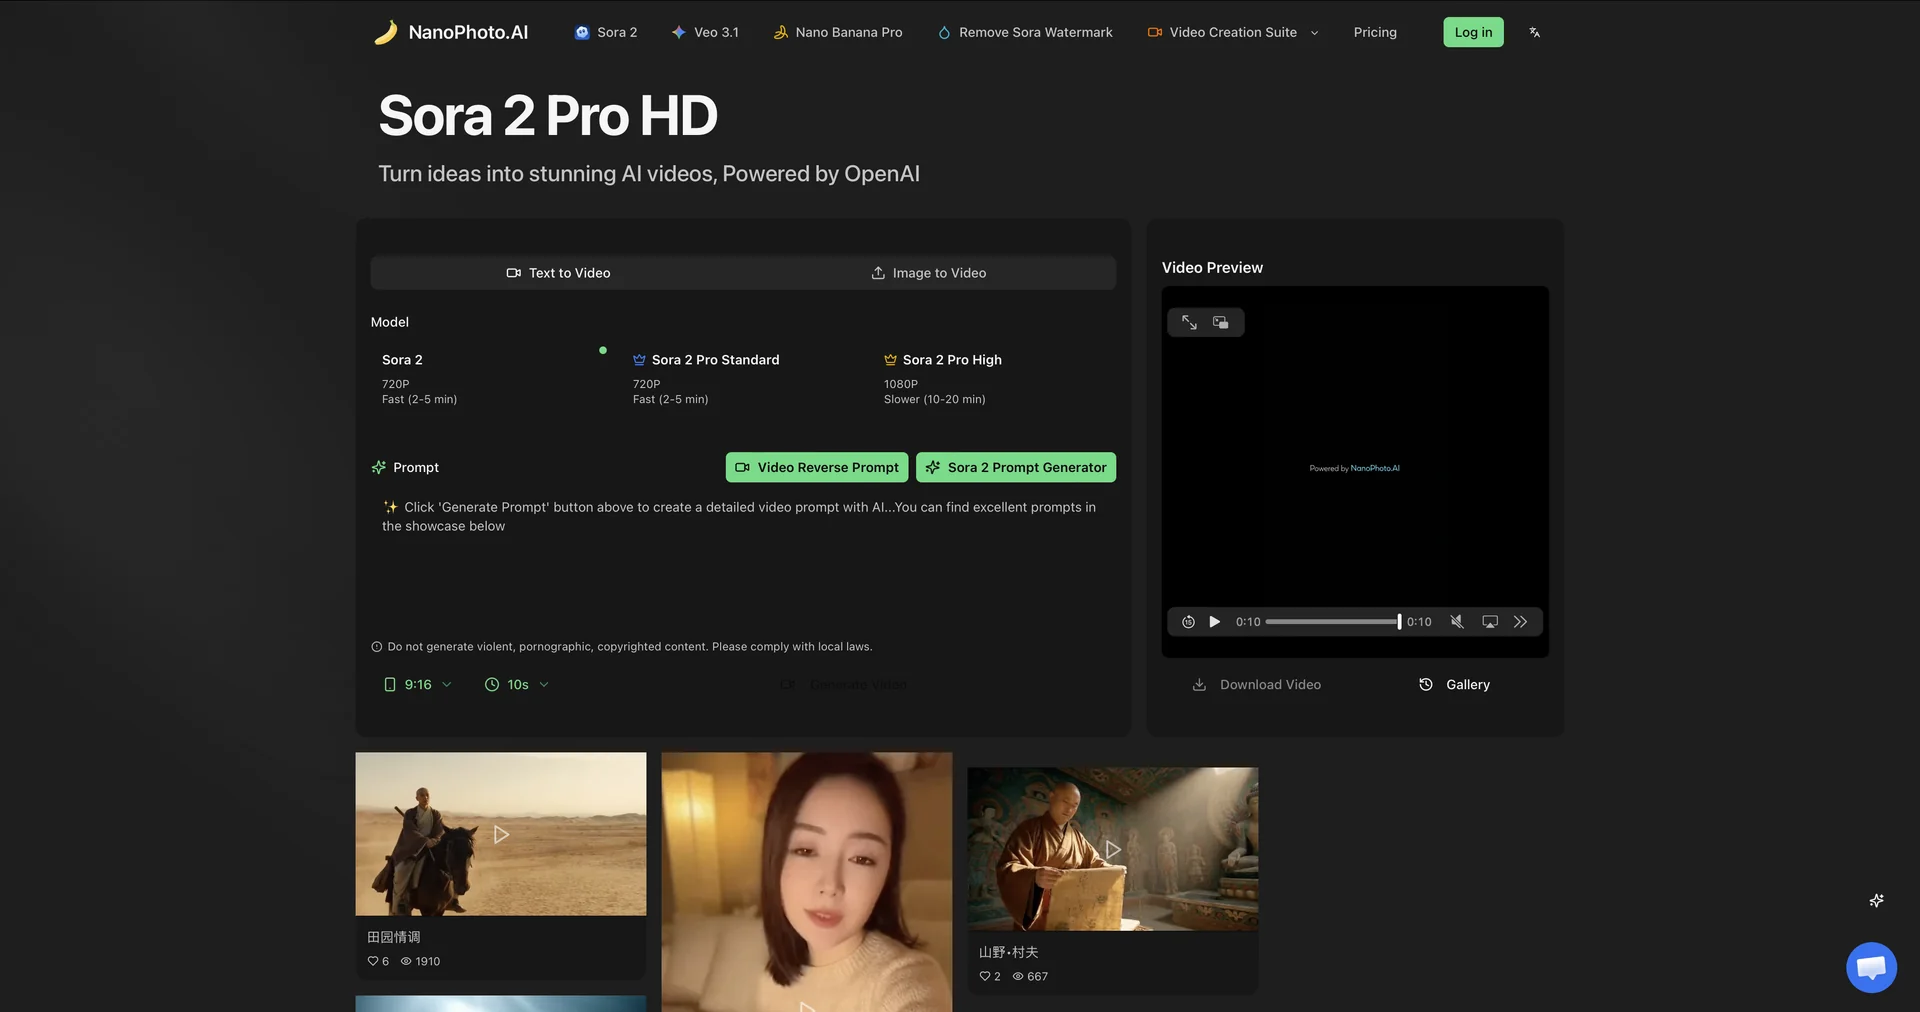Click the info icon next to content warning

click(x=377, y=647)
